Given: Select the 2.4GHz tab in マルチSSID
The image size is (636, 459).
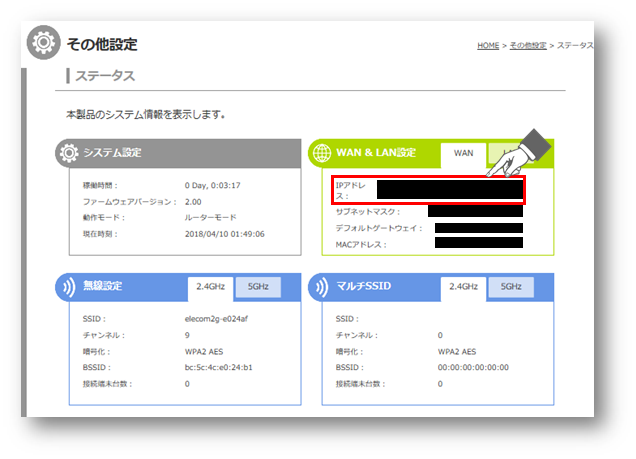Looking at the screenshot, I should [x=463, y=287].
